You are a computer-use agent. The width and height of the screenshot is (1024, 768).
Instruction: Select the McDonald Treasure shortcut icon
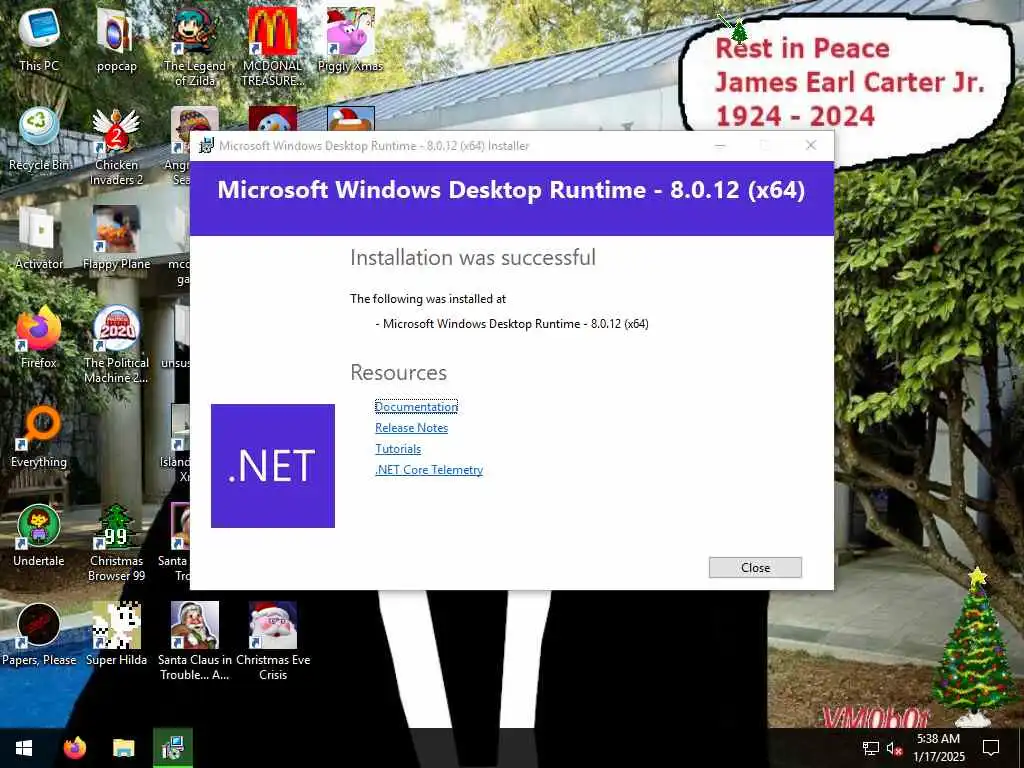[272, 46]
